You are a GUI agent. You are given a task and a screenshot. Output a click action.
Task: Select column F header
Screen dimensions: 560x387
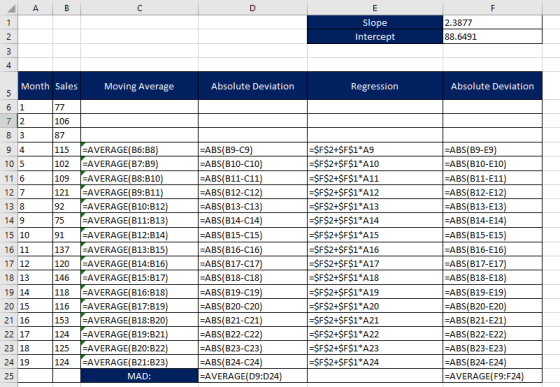coord(492,7)
